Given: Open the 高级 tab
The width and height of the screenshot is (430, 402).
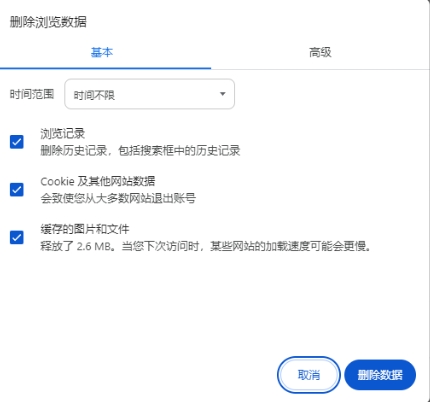Looking at the screenshot, I should [320, 52].
